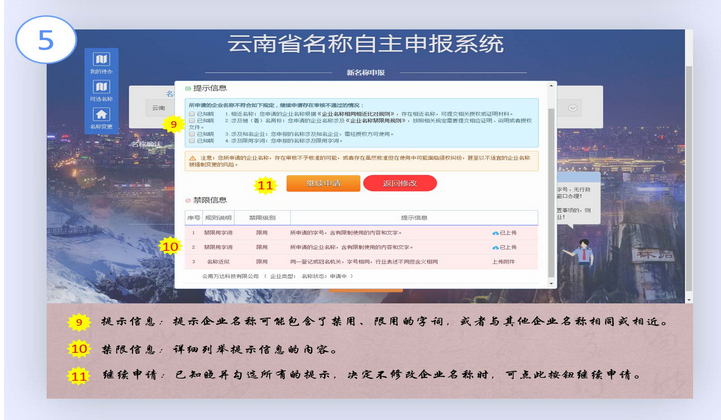This screenshot has height=420, width=721.
Task: Expand the dropdown arrow behind the dialog
Action: click(573, 107)
